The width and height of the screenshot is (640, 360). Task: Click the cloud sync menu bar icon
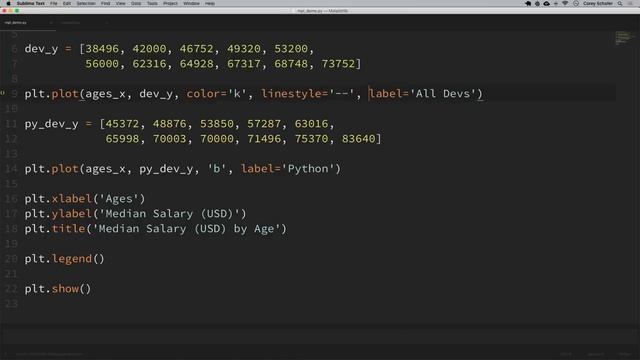click(547, 3)
